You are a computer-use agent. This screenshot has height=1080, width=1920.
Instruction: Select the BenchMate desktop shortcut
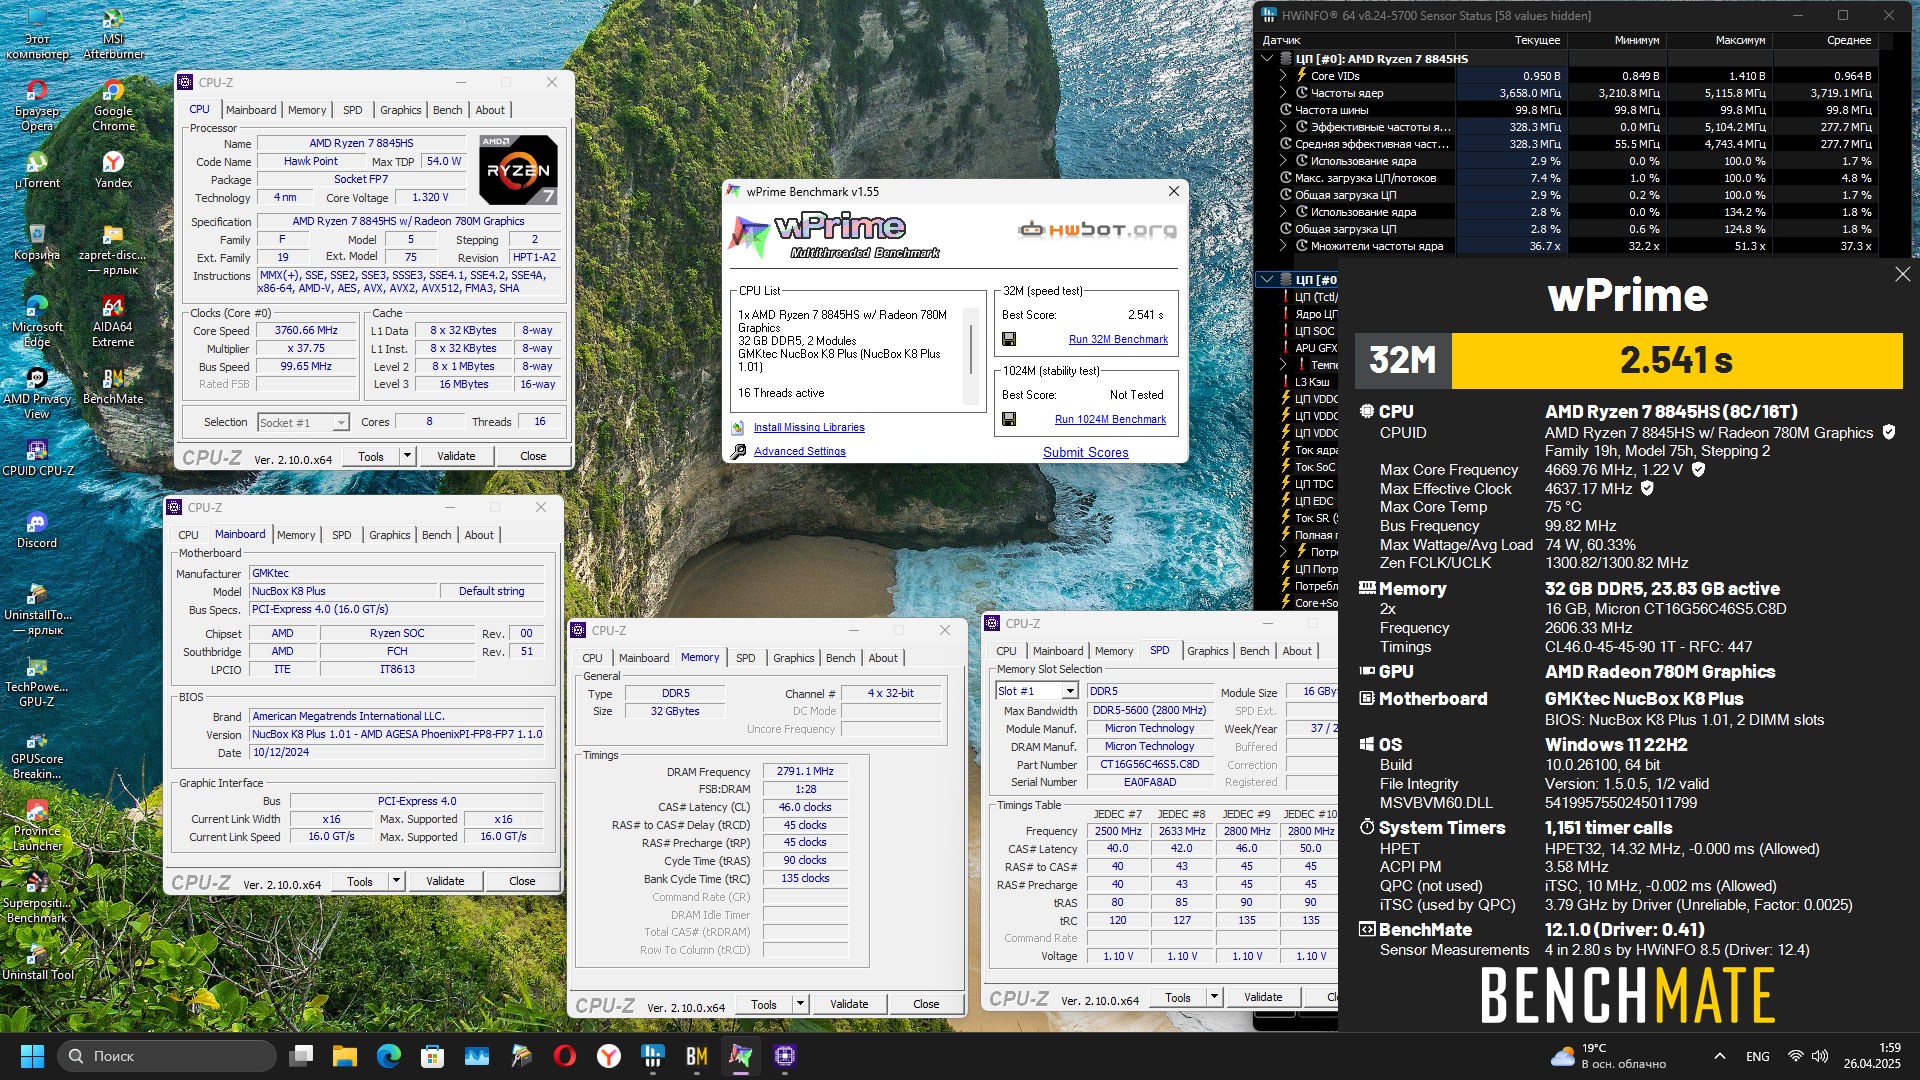113,386
